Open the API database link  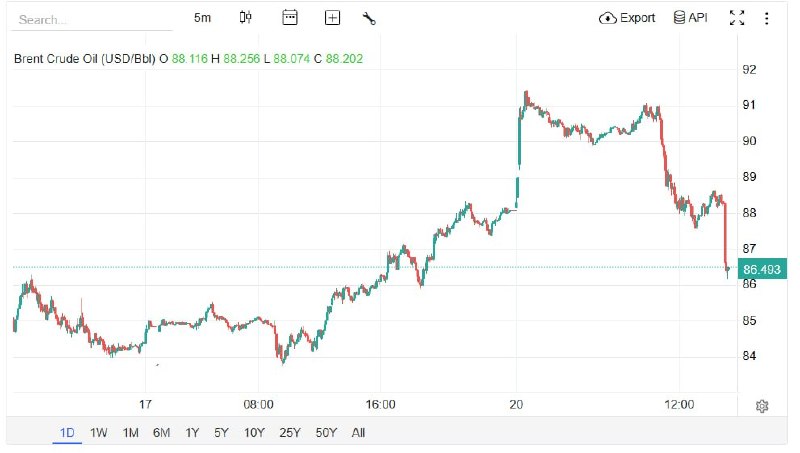pos(690,18)
